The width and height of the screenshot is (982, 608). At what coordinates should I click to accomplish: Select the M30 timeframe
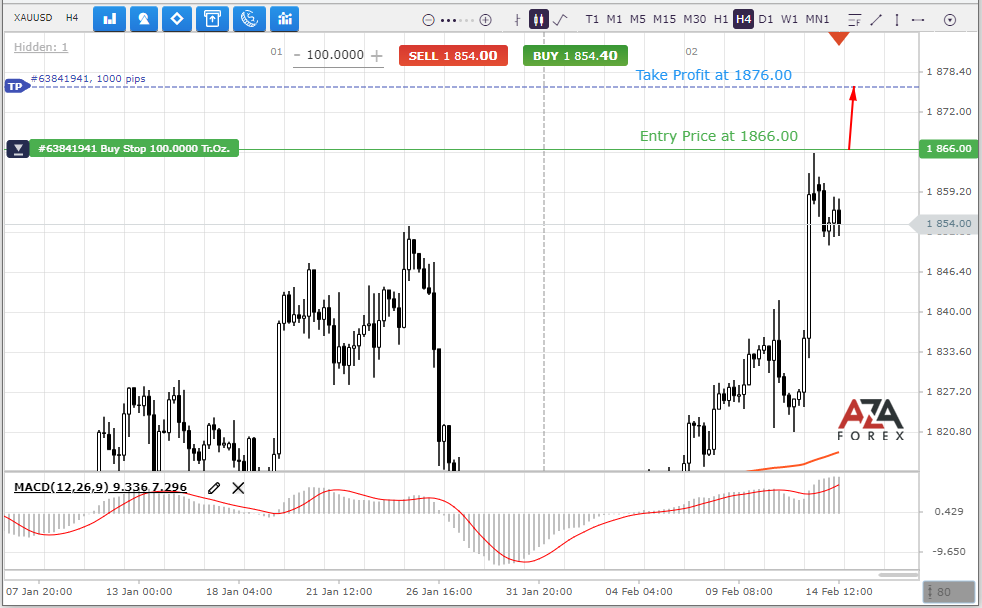[x=695, y=19]
